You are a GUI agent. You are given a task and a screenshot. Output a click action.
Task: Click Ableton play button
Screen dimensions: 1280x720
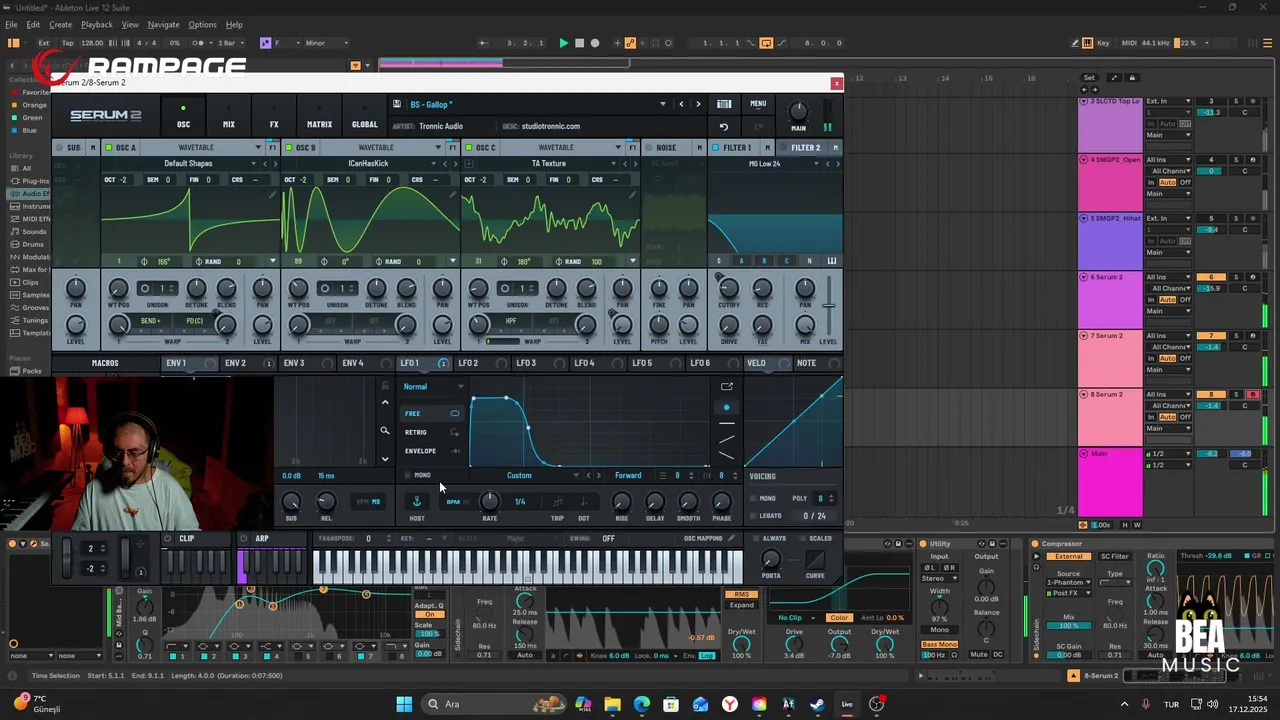563,43
